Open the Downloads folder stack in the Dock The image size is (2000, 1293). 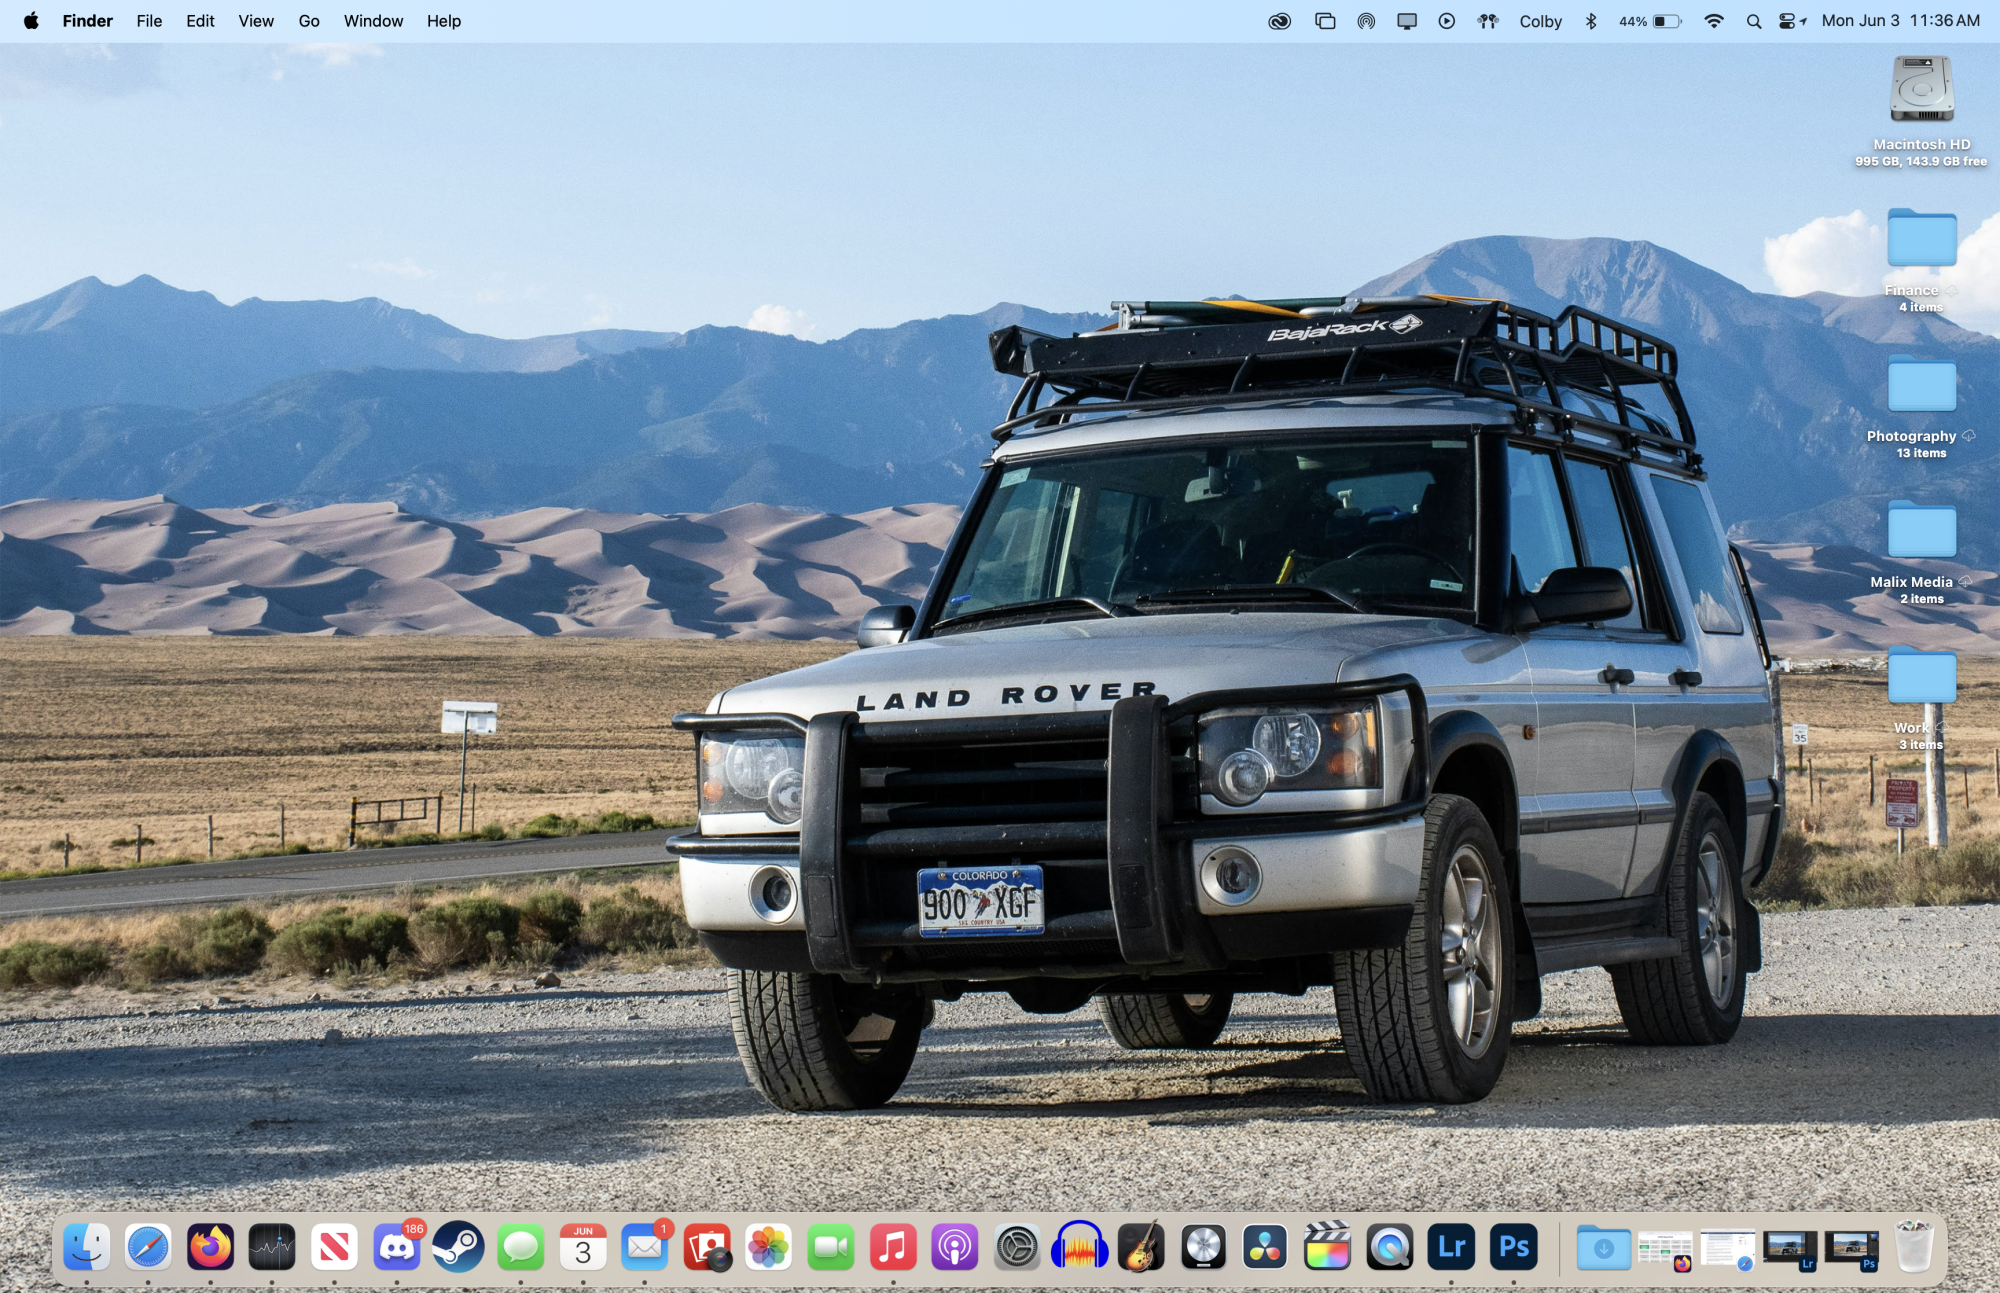pos(1603,1247)
